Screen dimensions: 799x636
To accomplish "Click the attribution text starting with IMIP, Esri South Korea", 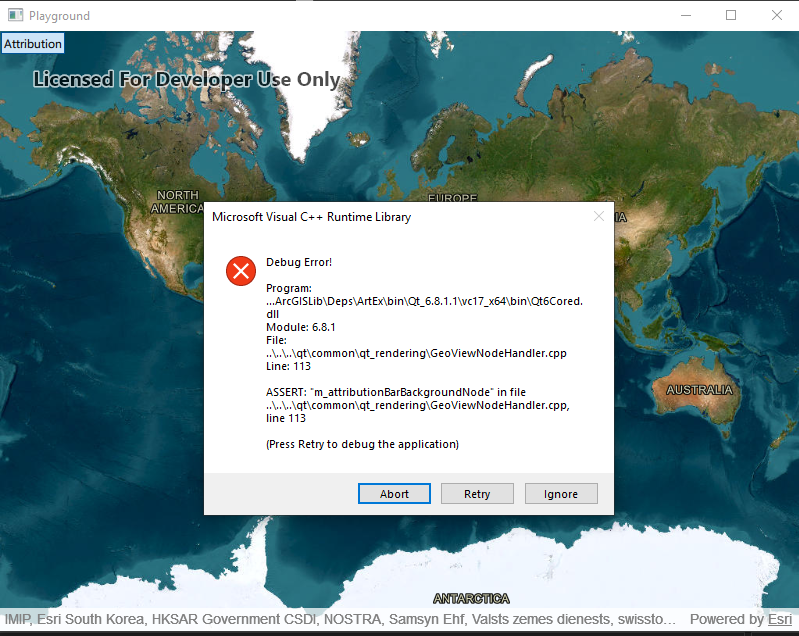I will (340, 619).
